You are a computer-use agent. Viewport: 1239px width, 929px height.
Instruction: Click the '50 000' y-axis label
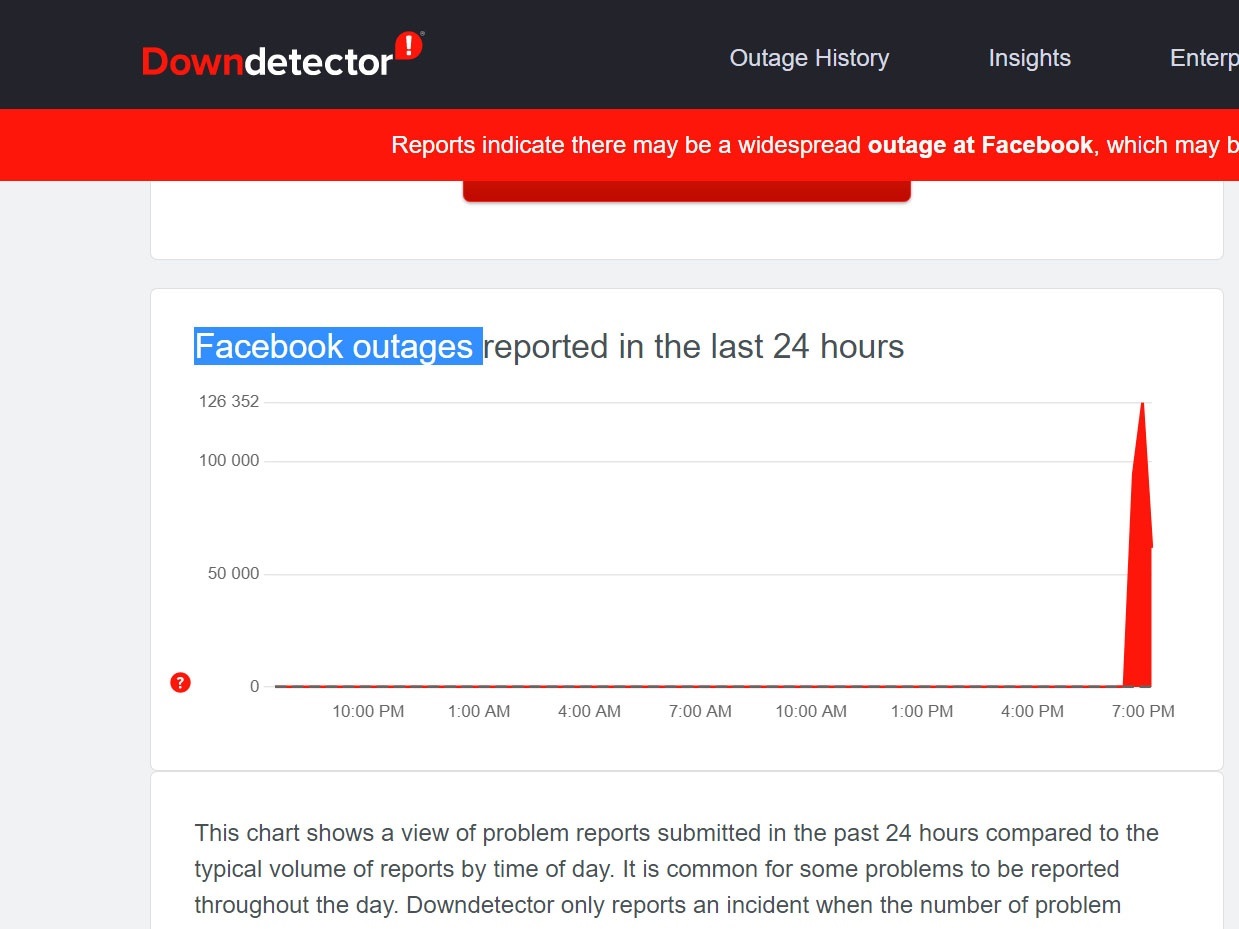point(233,574)
